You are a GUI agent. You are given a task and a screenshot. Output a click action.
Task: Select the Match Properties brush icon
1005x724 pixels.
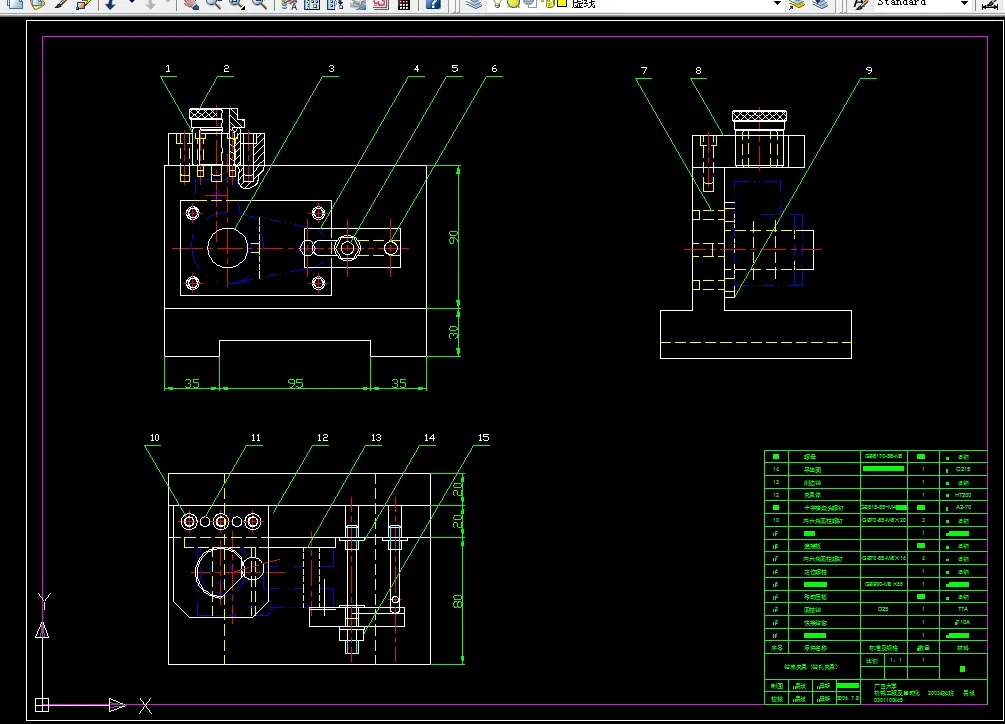[61, 4]
